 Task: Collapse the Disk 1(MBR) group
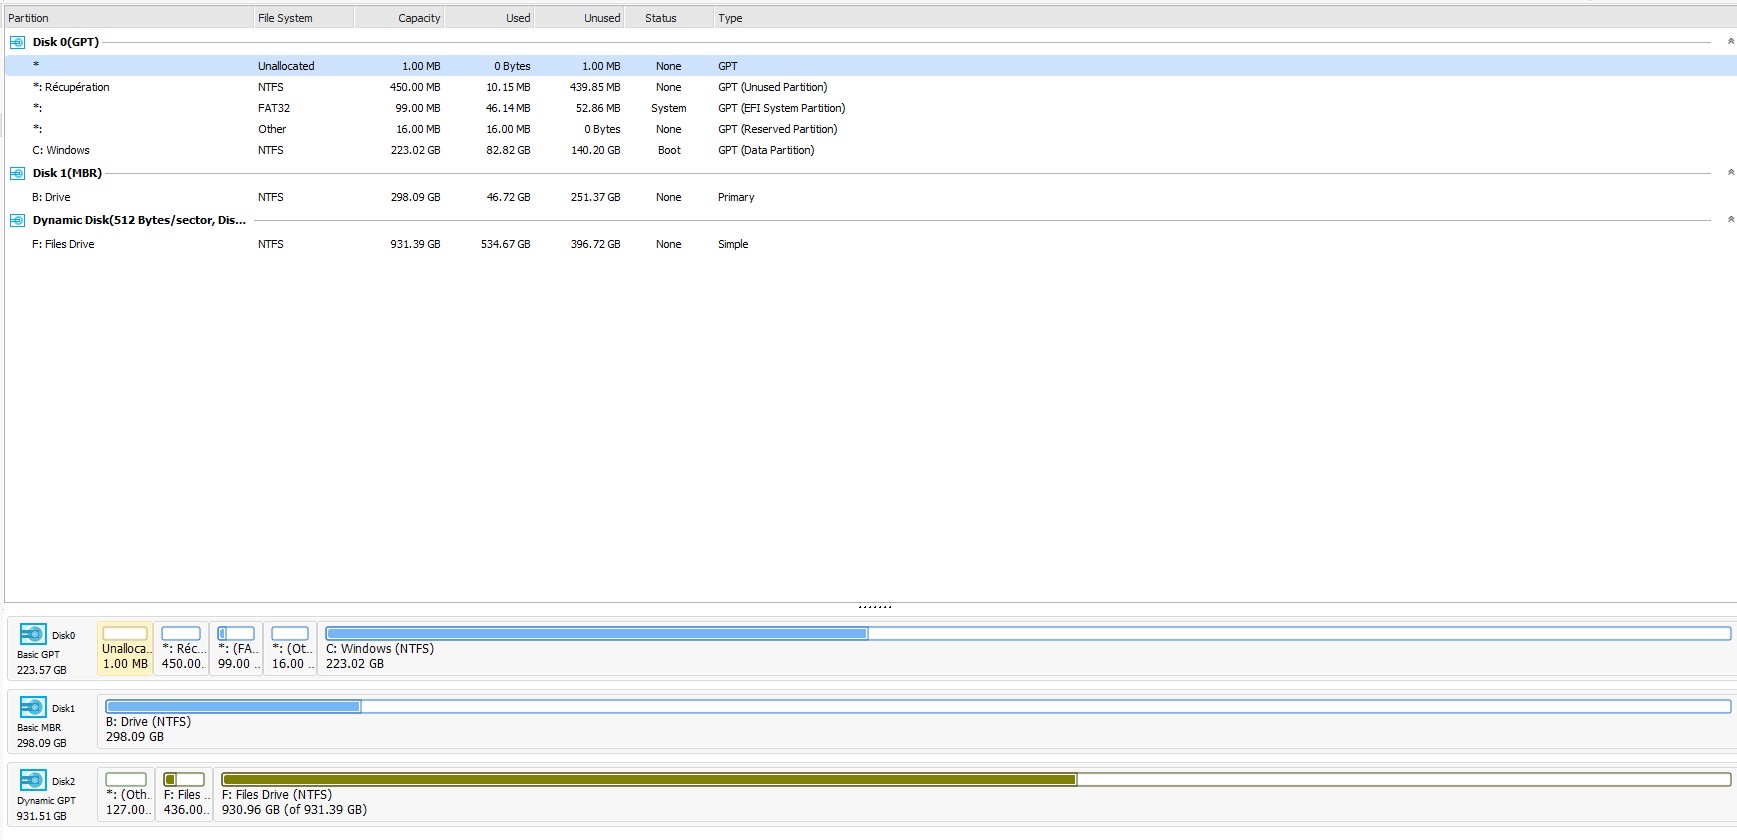1730,173
